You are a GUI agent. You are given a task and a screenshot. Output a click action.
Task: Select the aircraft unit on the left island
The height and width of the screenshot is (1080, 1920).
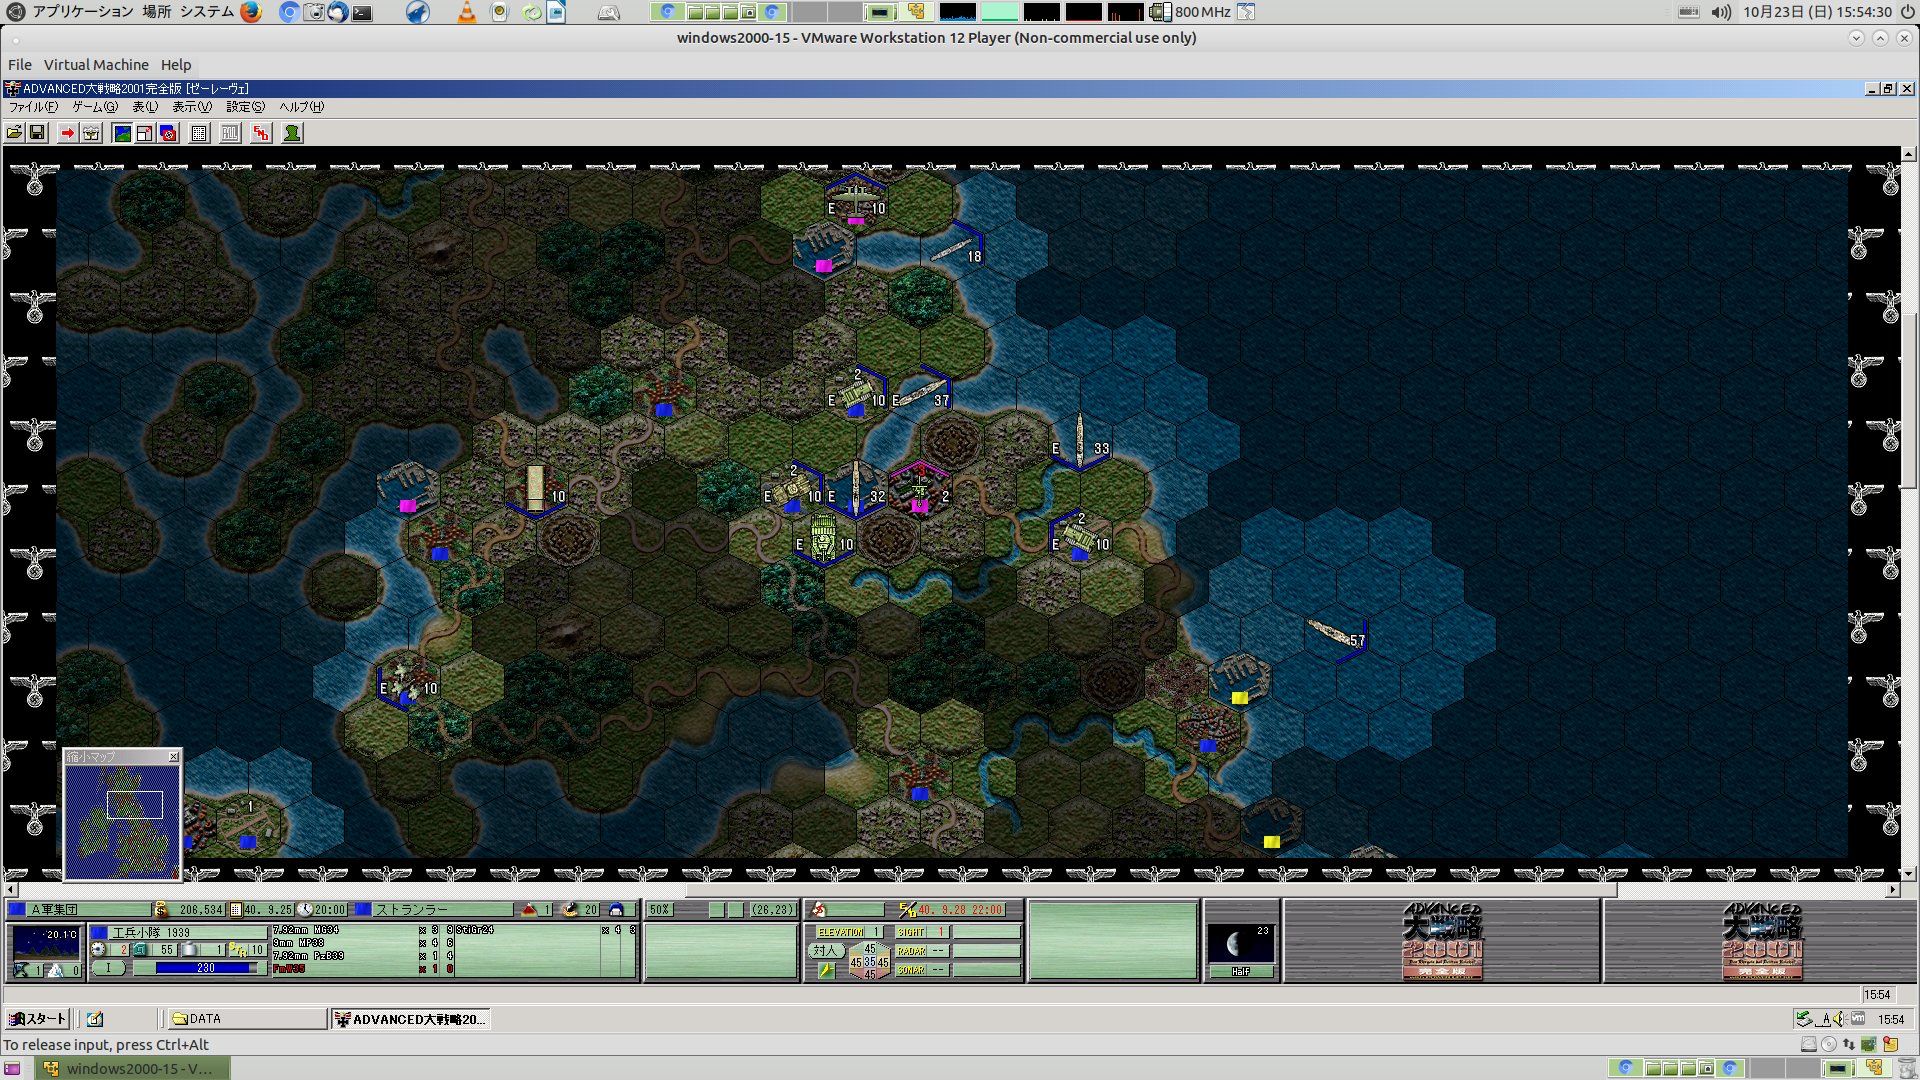407,681
